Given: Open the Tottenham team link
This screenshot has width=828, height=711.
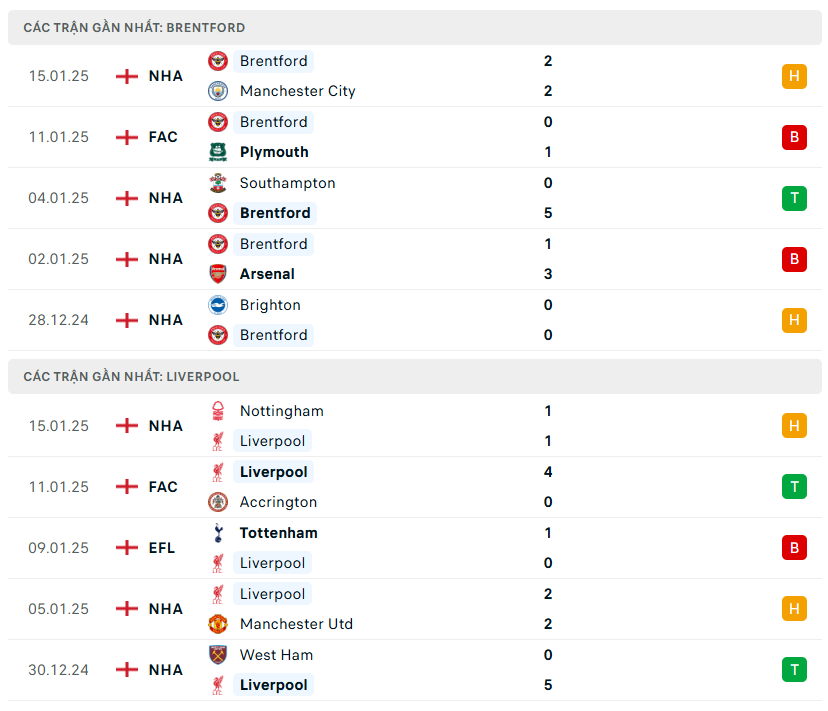Looking at the screenshot, I should [x=279, y=533].
